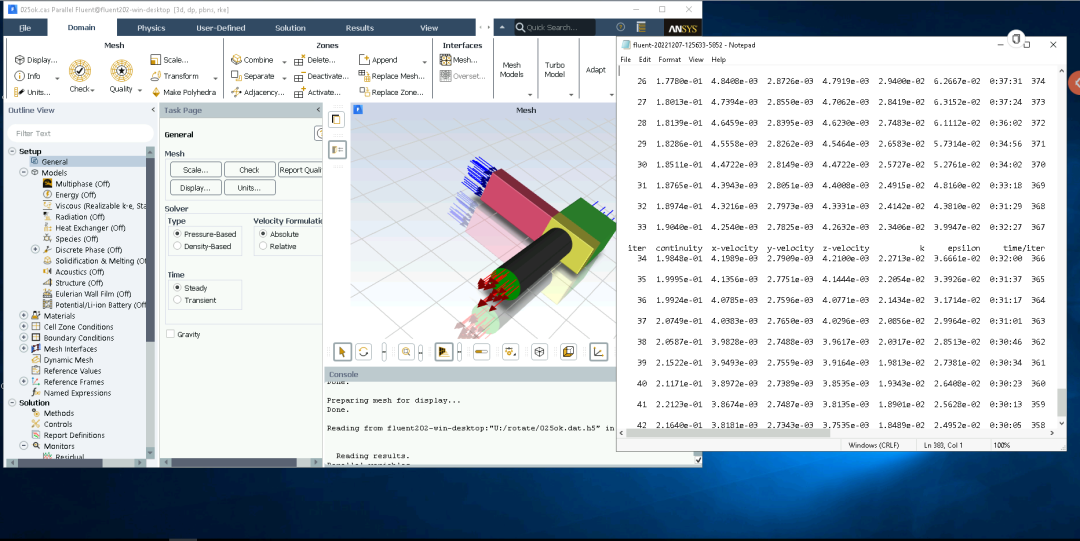The image size is (1080, 541).
Task: Open the Physics ribbon tab
Action: coord(151,28)
